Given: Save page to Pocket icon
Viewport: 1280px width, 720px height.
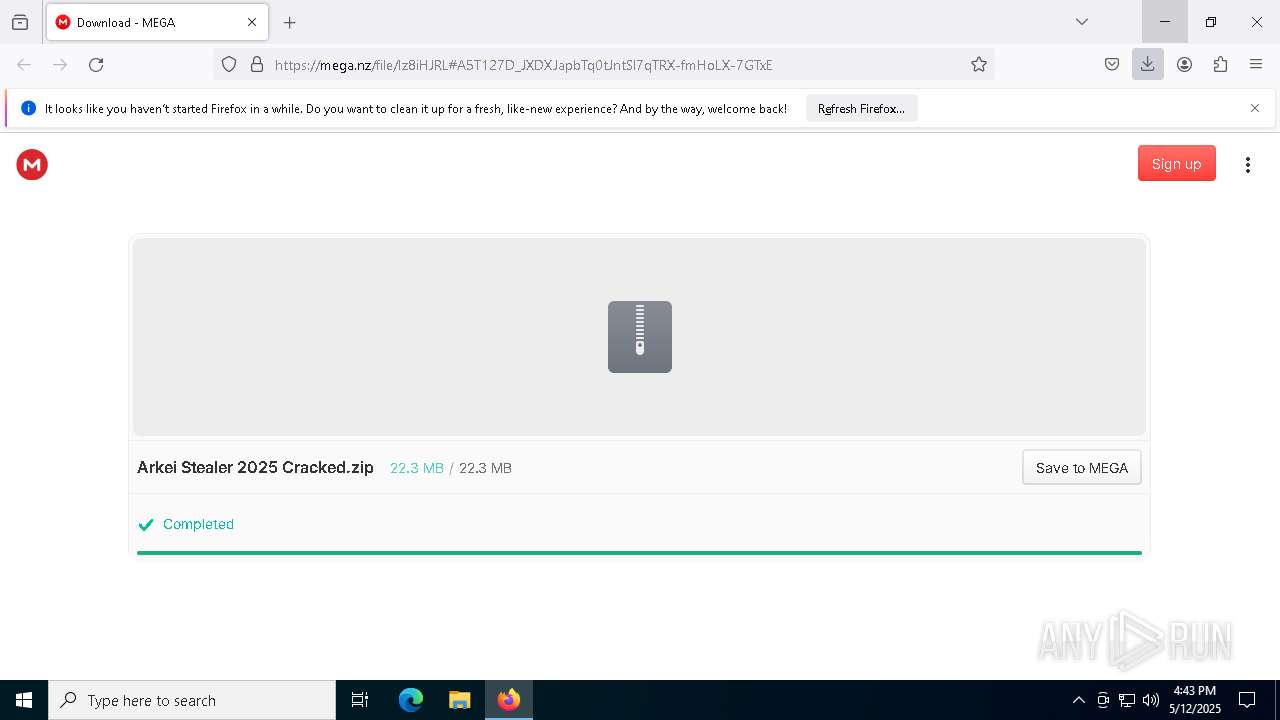Looking at the screenshot, I should [1111, 64].
